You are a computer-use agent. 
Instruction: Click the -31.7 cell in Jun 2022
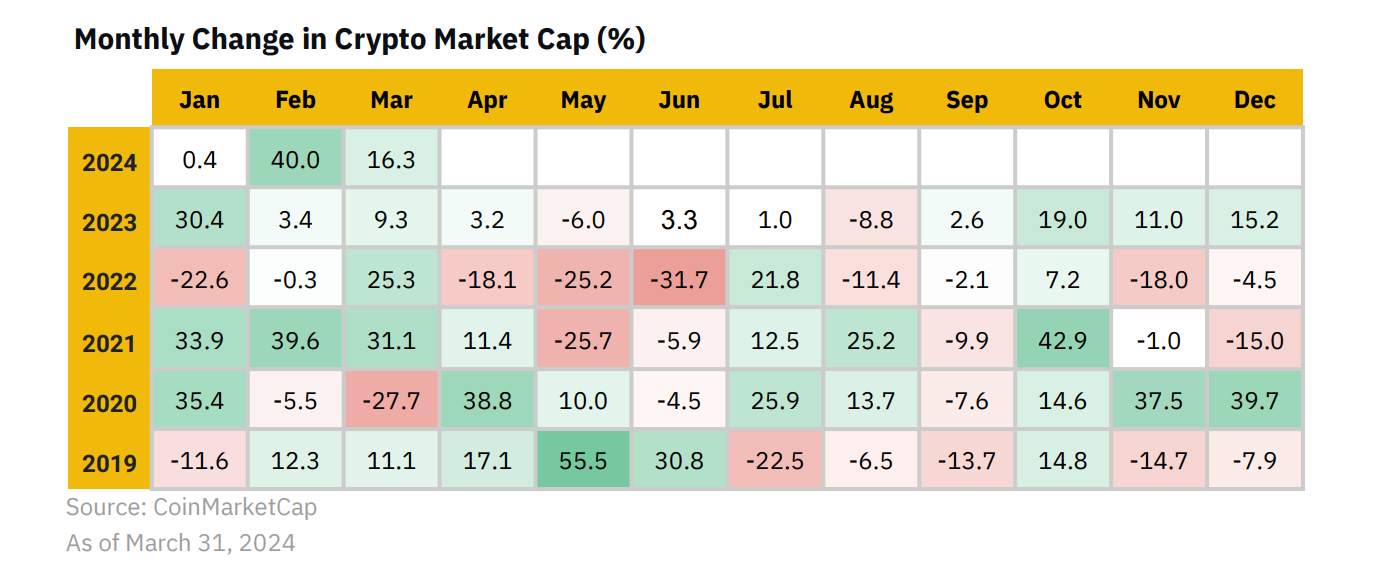[x=679, y=279]
